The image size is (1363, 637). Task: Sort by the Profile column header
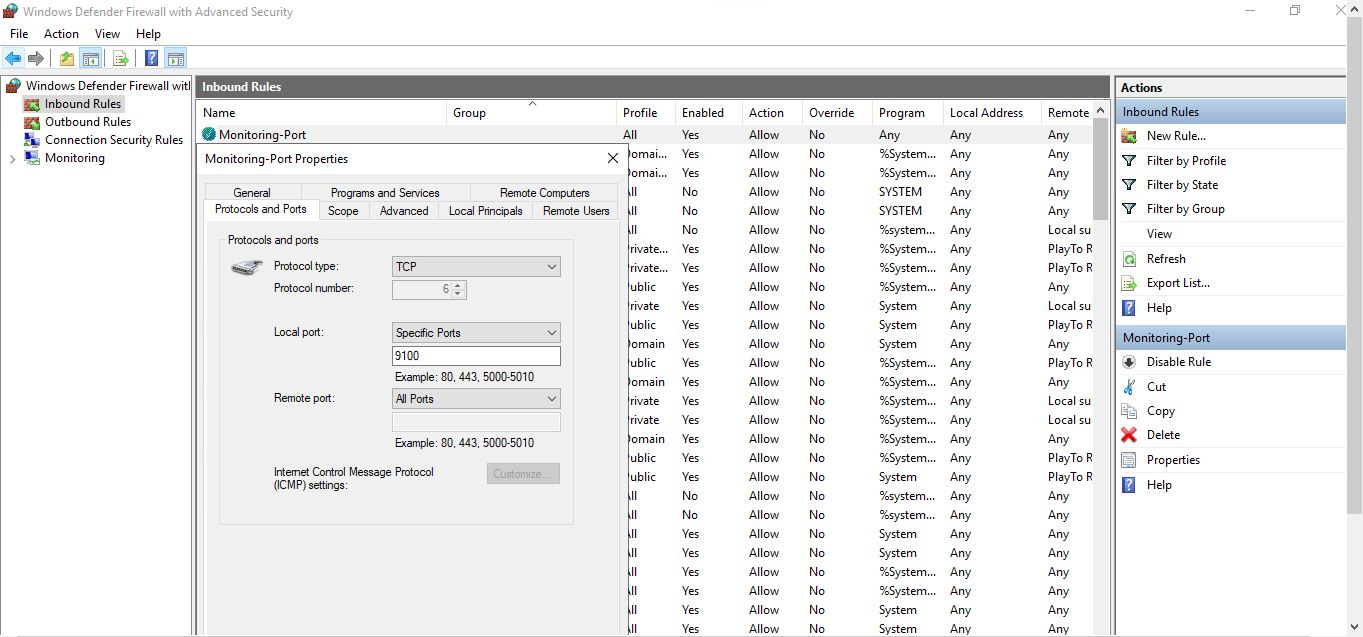pyautogui.click(x=645, y=113)
